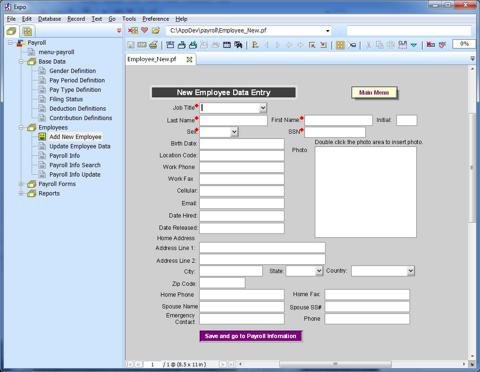Open Pay Period Definition in tree

pyautogui.click(x=77, y=80)
